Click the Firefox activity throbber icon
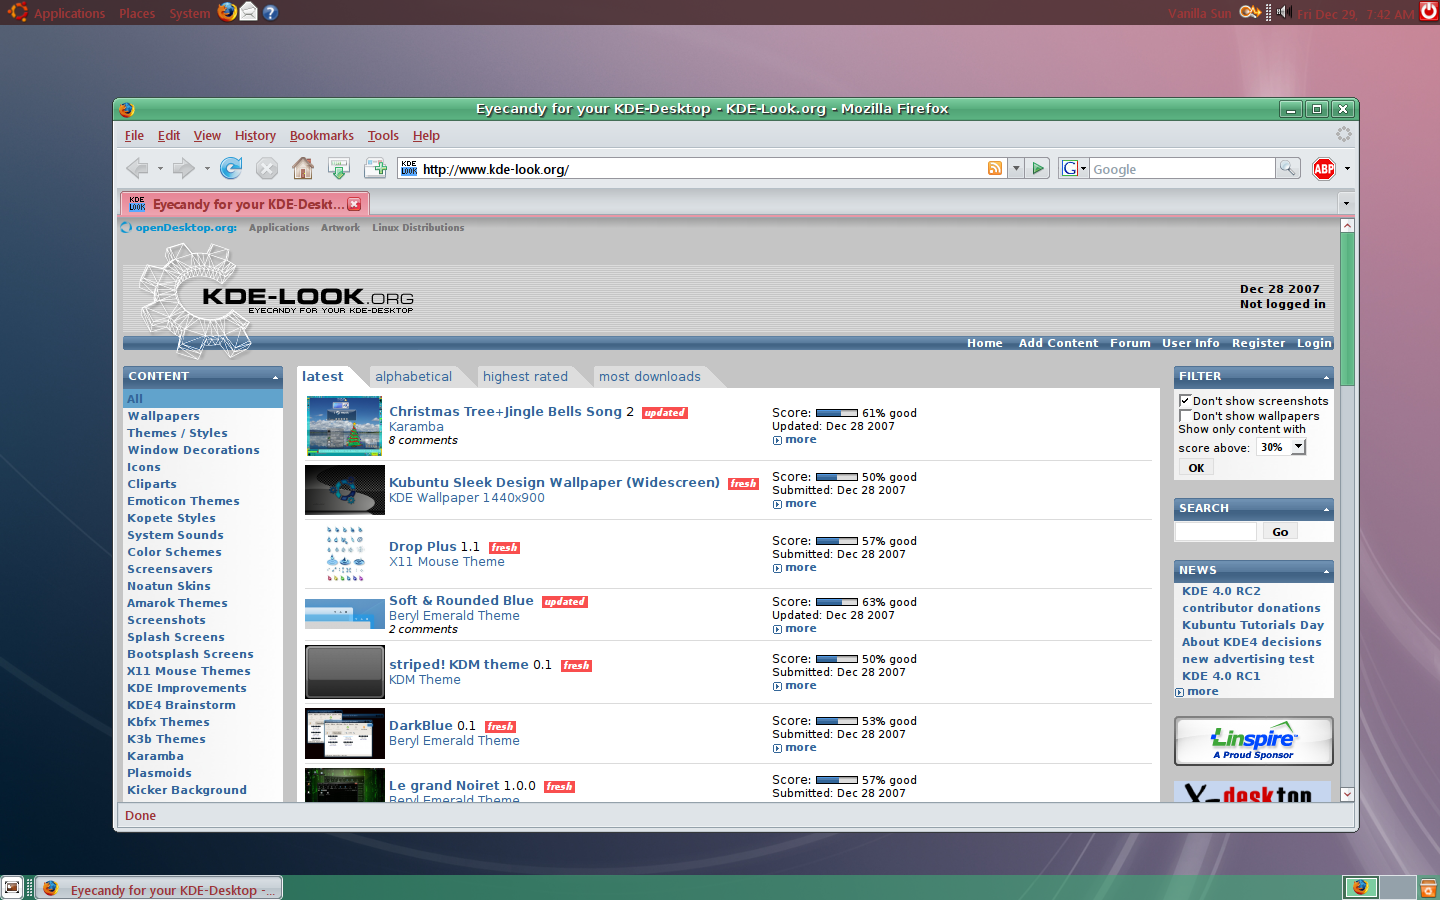This screenshot has width=1440, height=900. pyautogui.click(x=1343, y=134)
